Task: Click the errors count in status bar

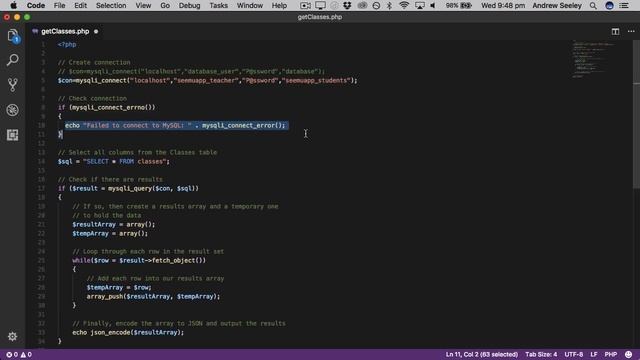Action: [11, 355]
